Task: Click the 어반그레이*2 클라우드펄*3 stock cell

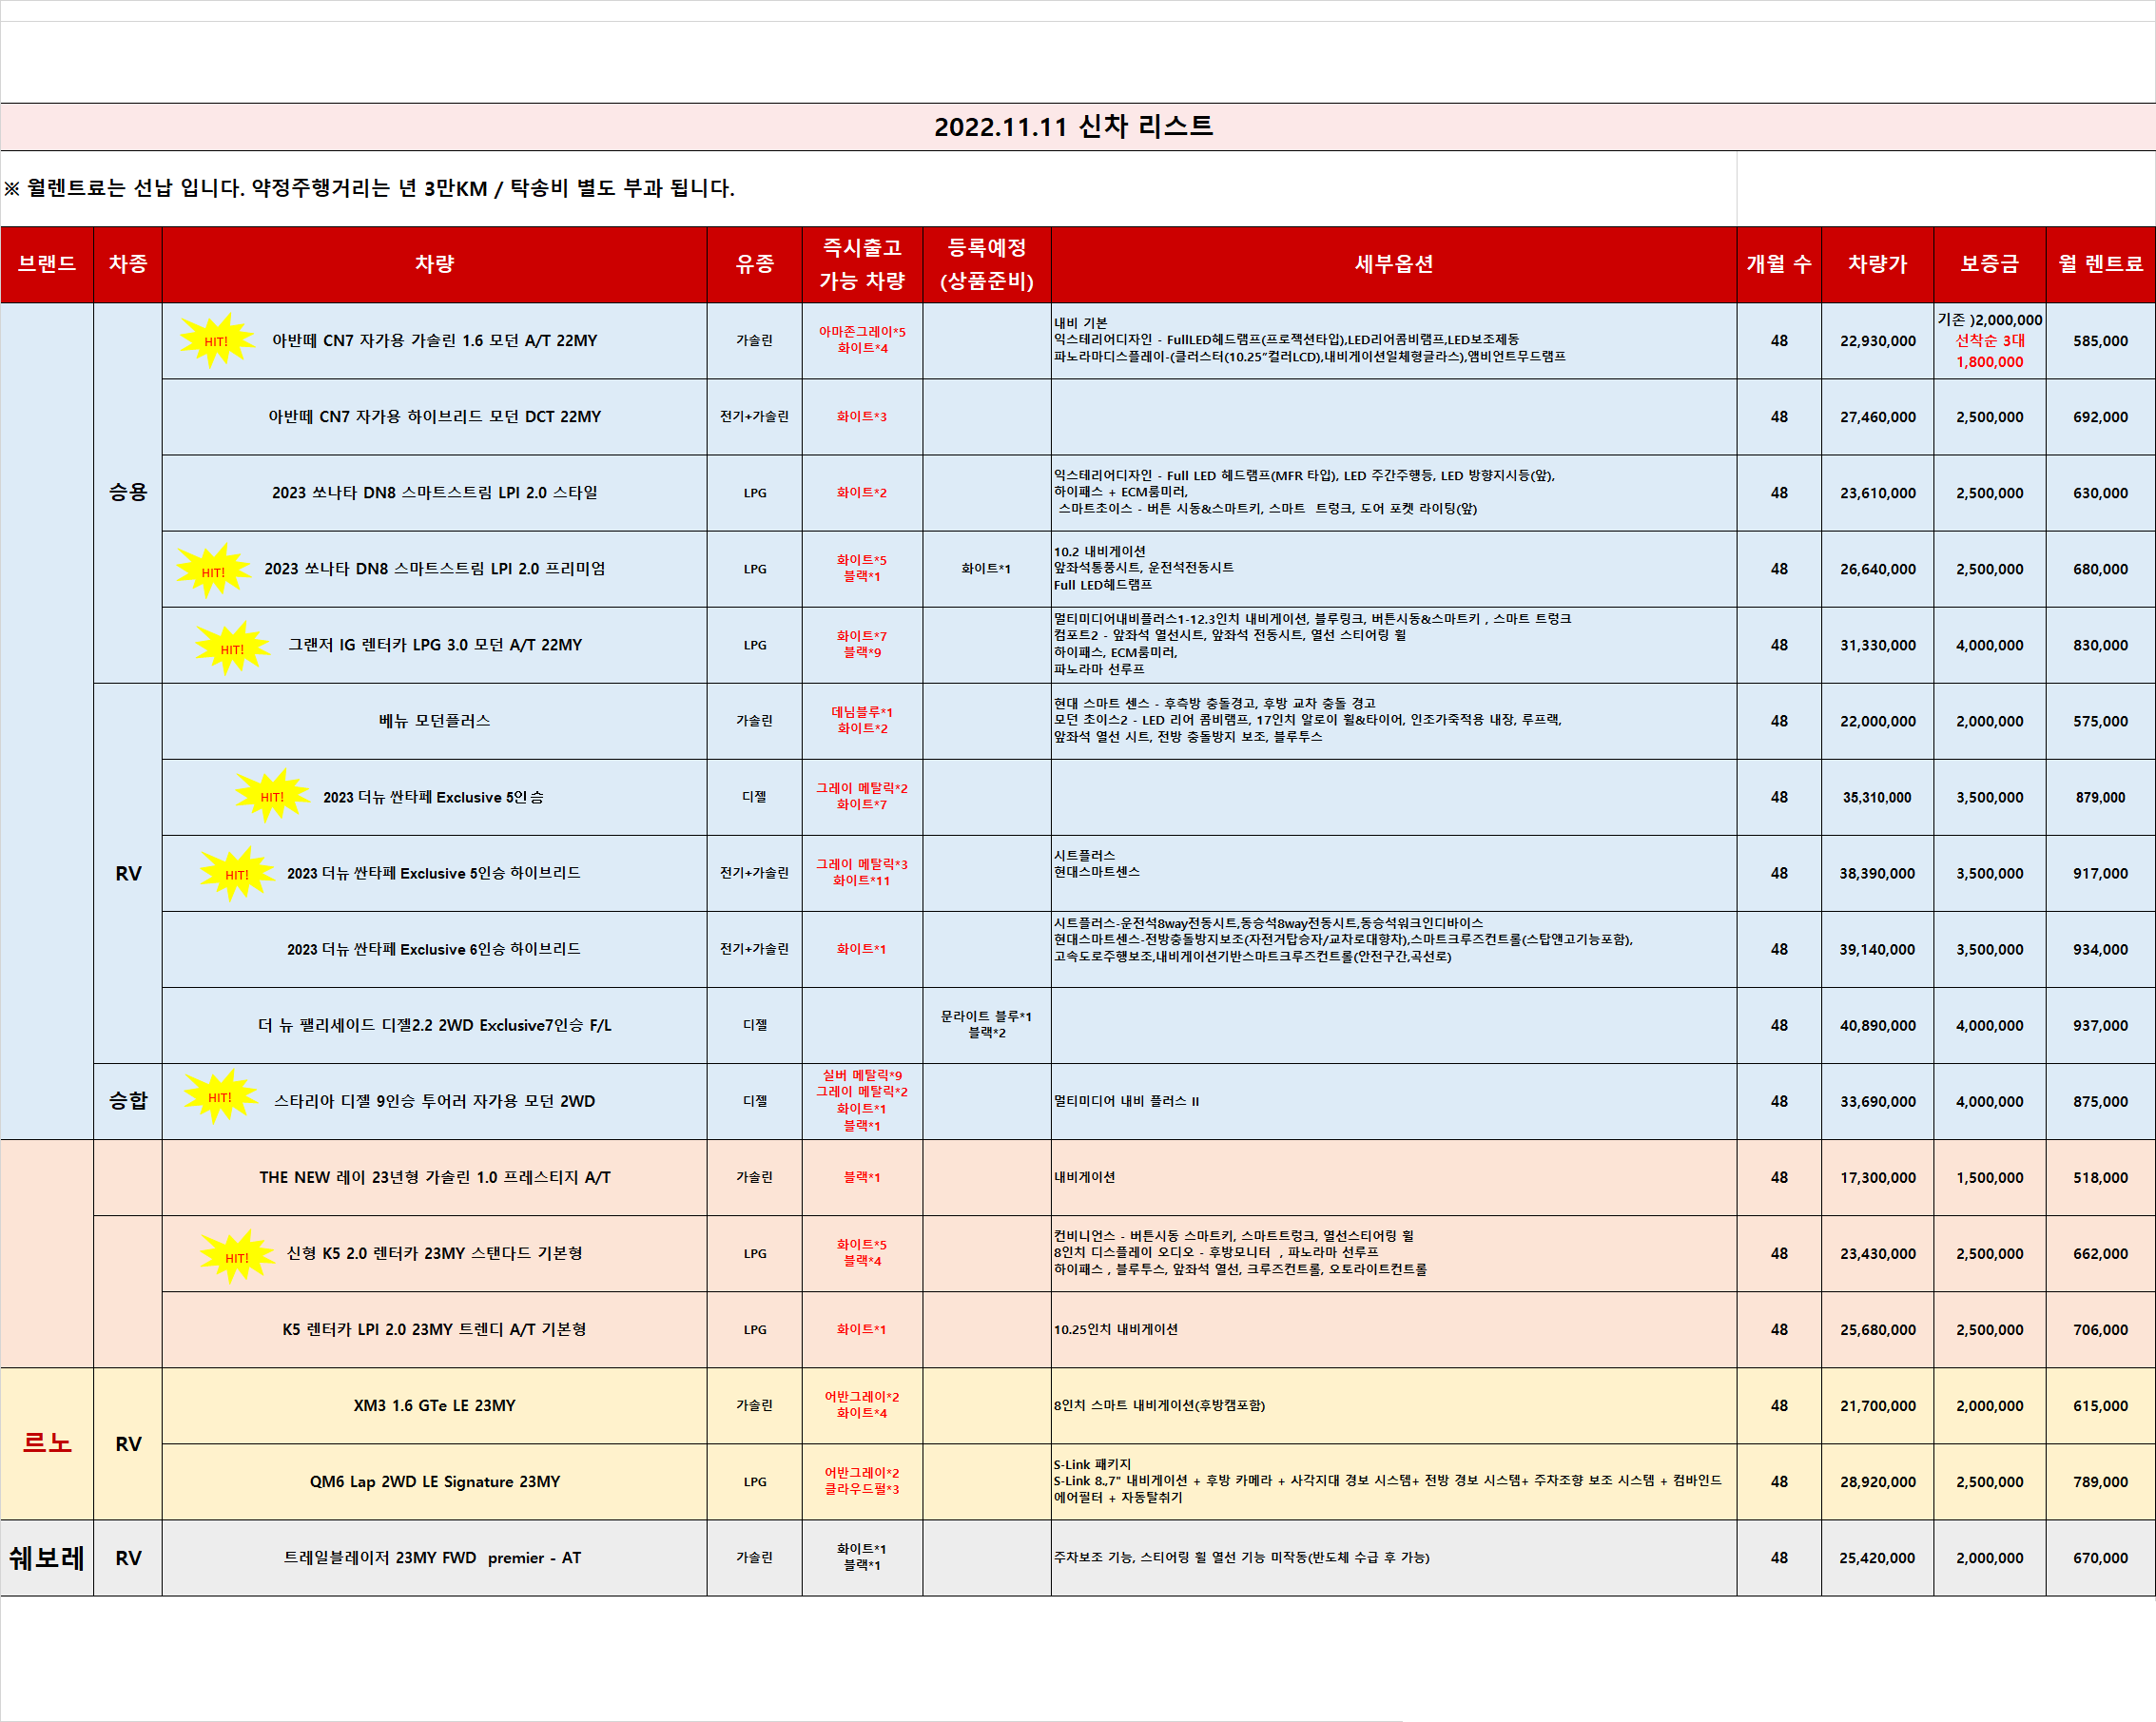Action: click(862, 1481)
